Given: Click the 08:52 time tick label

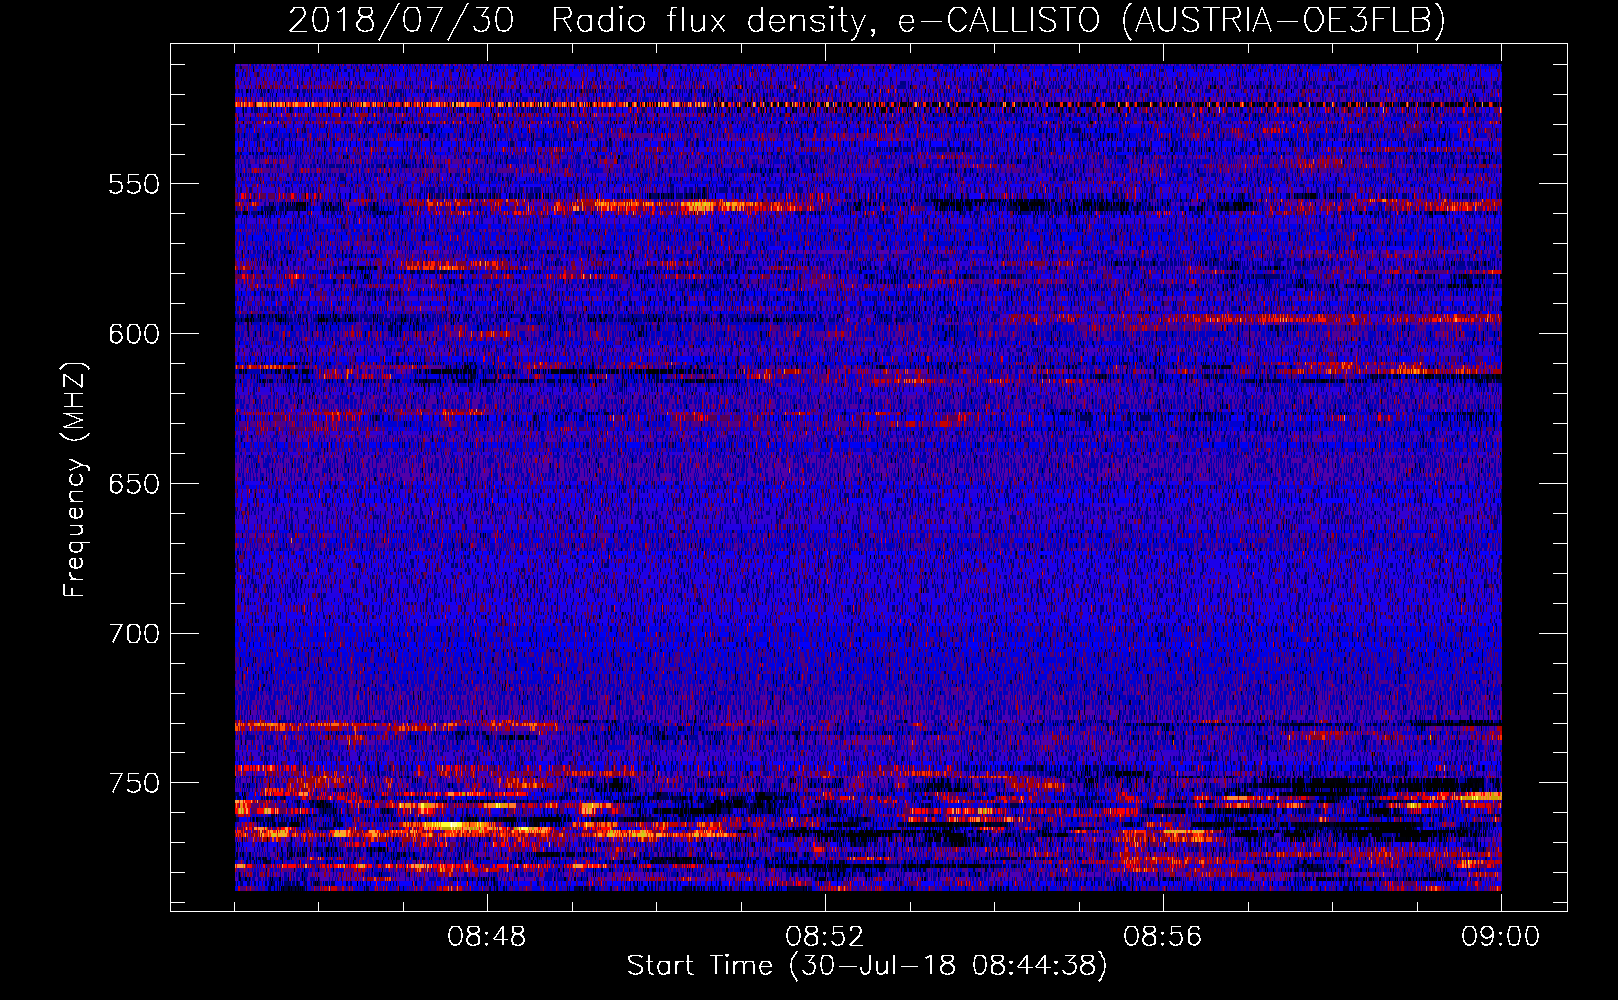Looking at the screenshot, I should [x=825, y=937].
